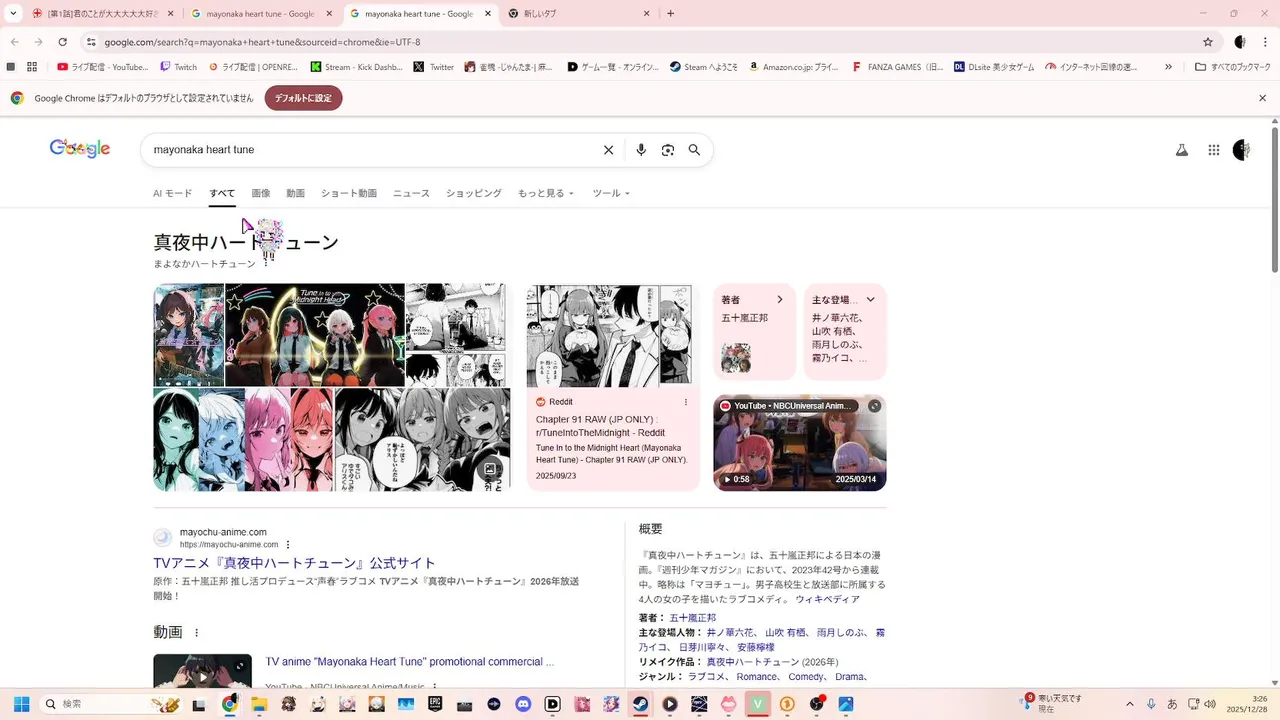This screenshot has width=1280, height=720.
Task: Open Steam from the taskbar
Action: point(641,704)
